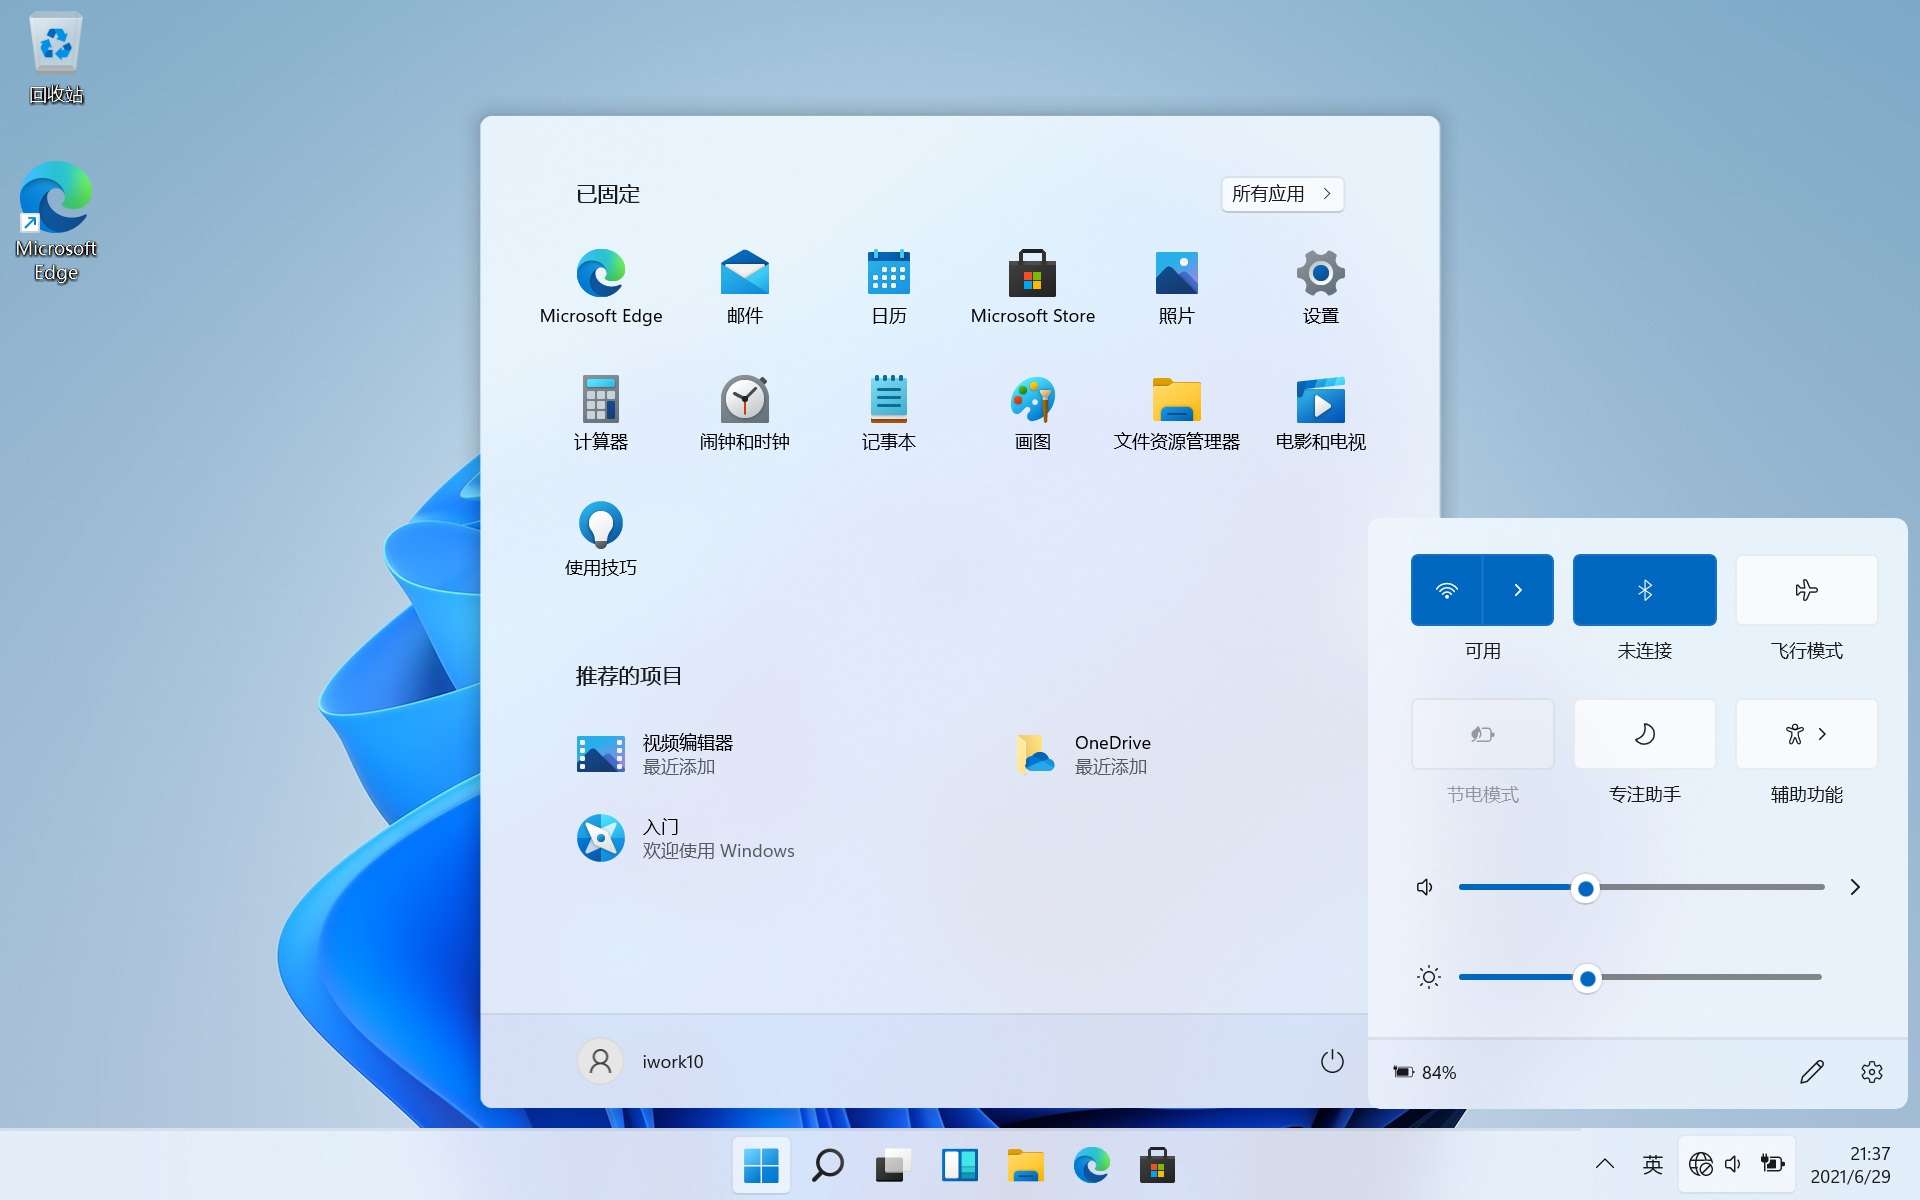Open iwork10 user account menu
The width and height of the screenshot is (1920, 1200).
click(642, 1061)
